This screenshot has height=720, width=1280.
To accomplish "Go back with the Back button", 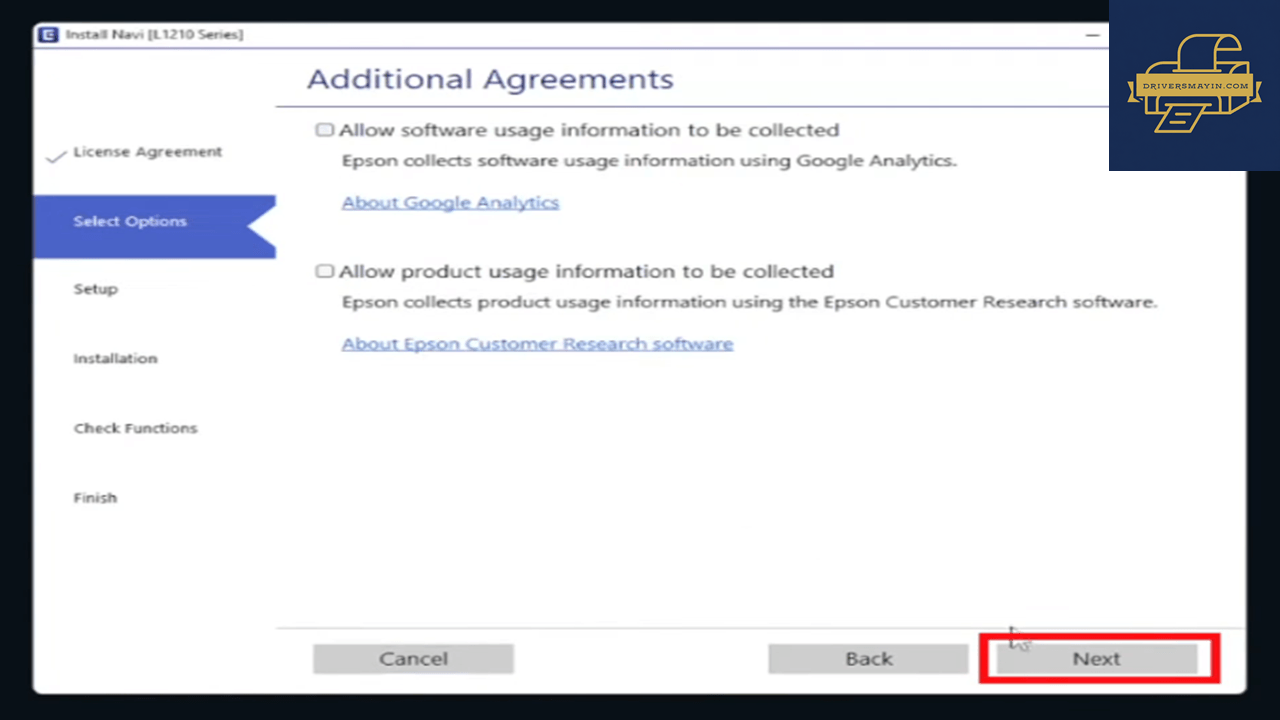I will click(x=868, y=659).
